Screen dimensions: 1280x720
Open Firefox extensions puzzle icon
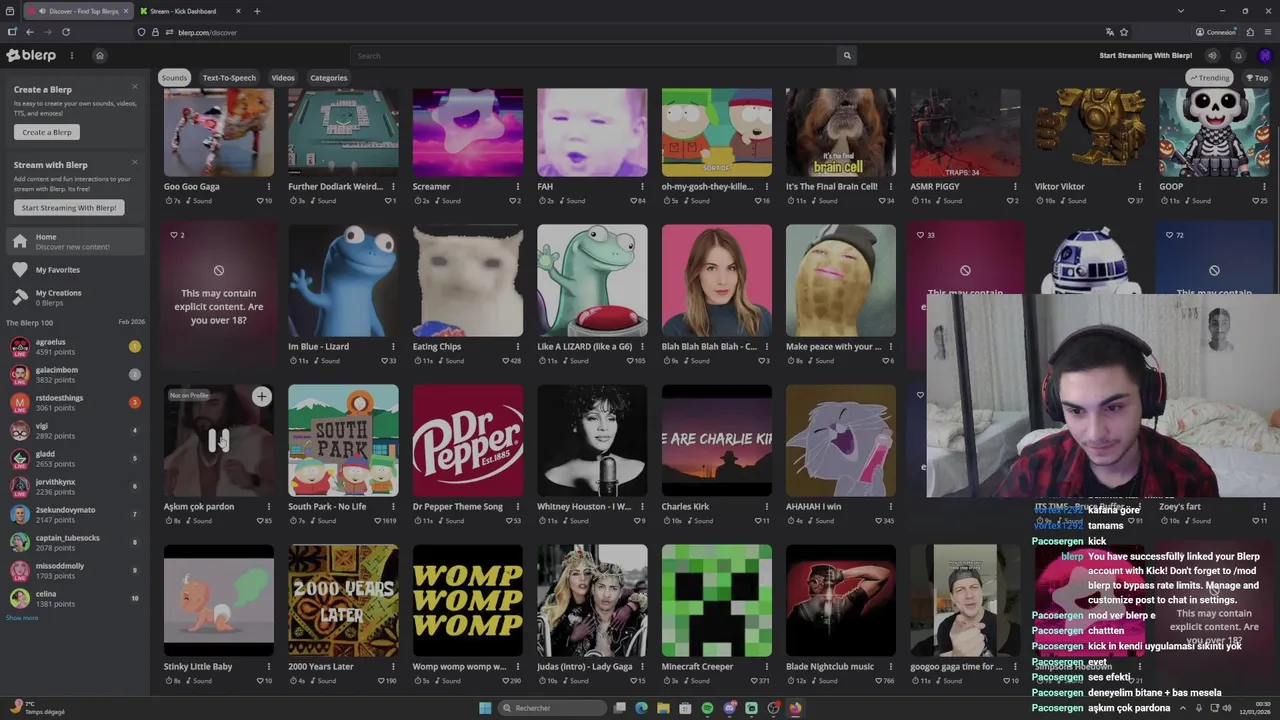pyautogui.click(x=1250, y=32)
